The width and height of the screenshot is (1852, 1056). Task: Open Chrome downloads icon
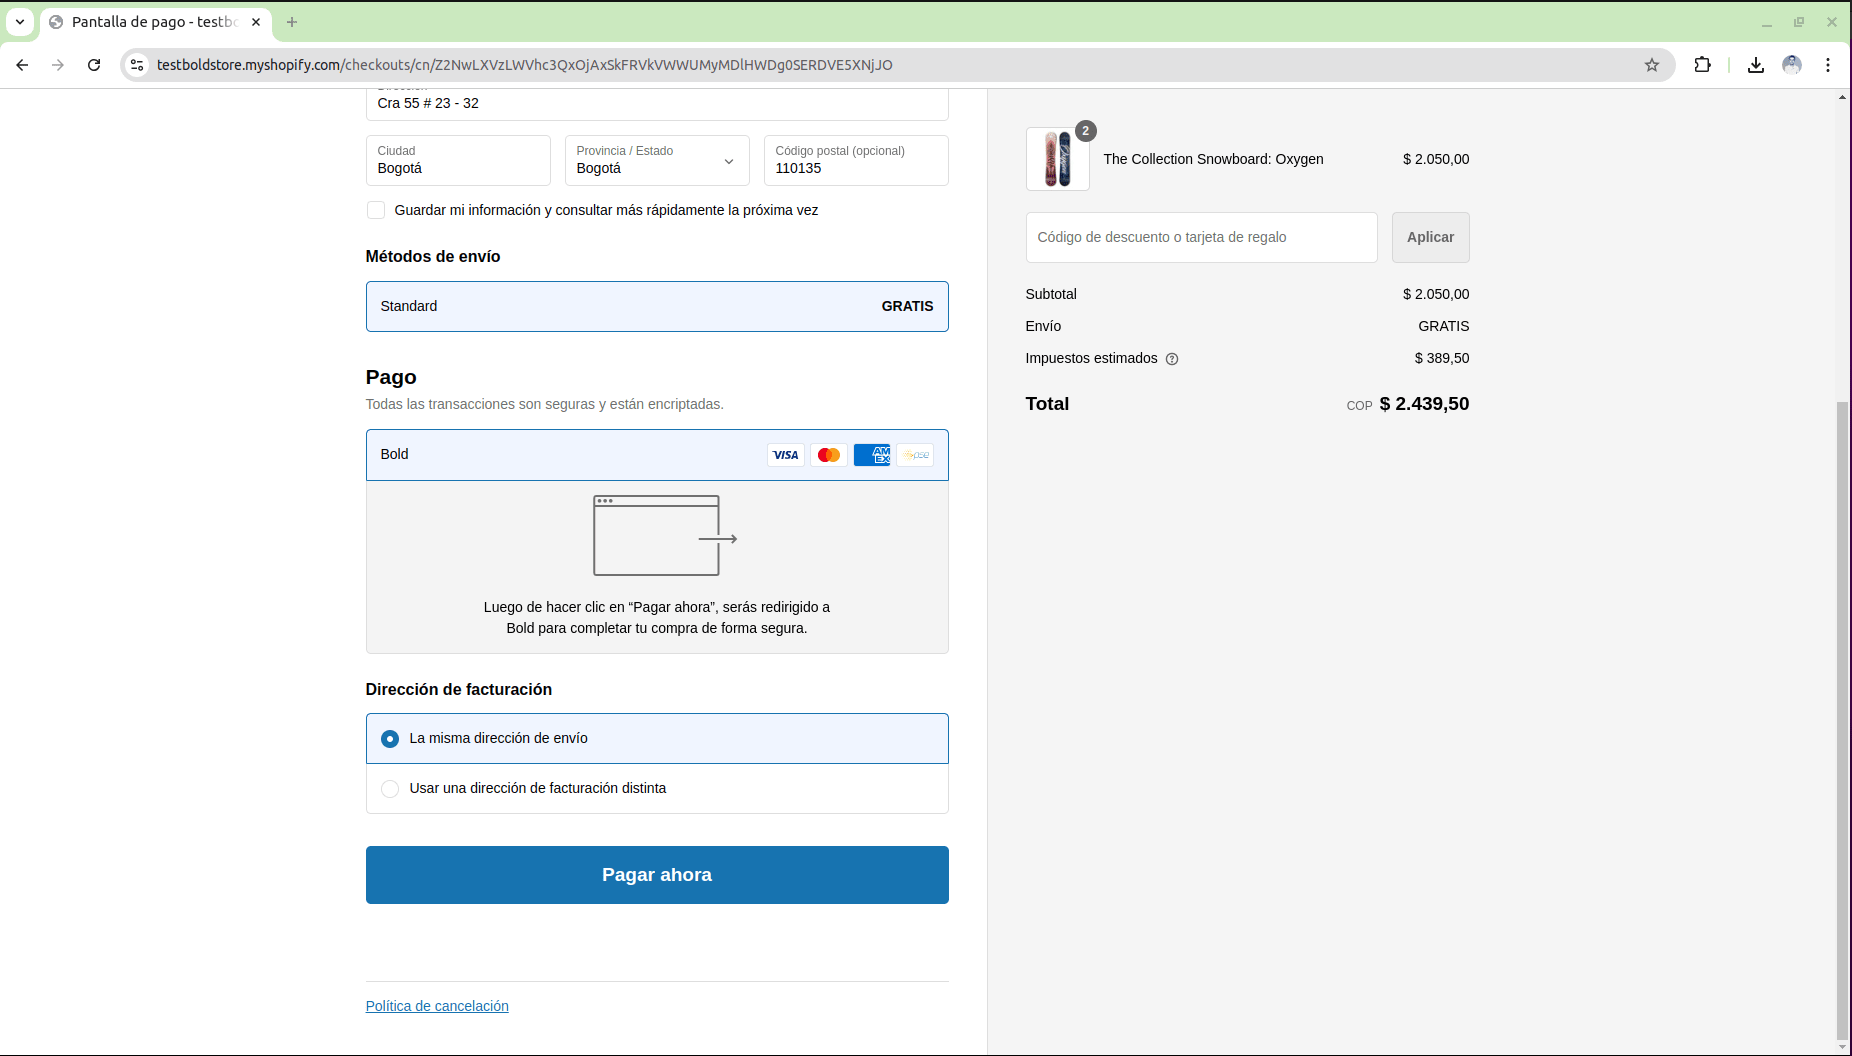pyautogui.click(x=1755, y=65)
